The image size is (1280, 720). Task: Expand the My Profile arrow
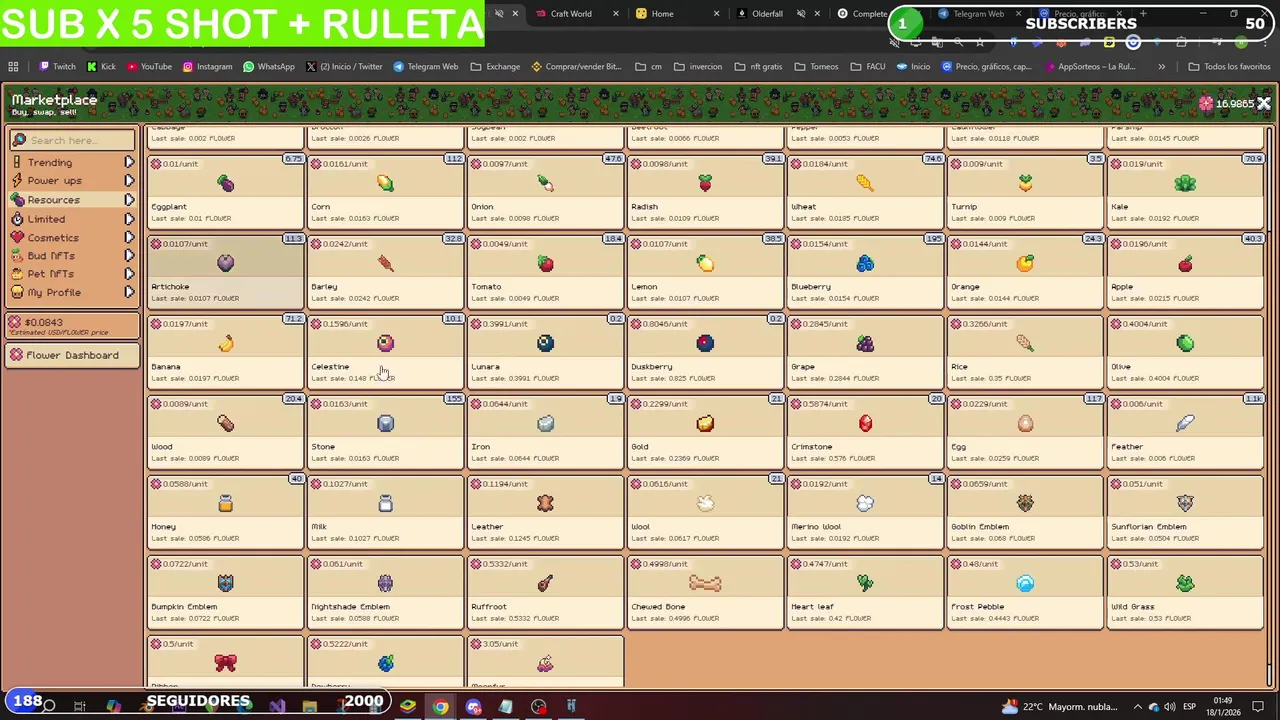[129, 292]
